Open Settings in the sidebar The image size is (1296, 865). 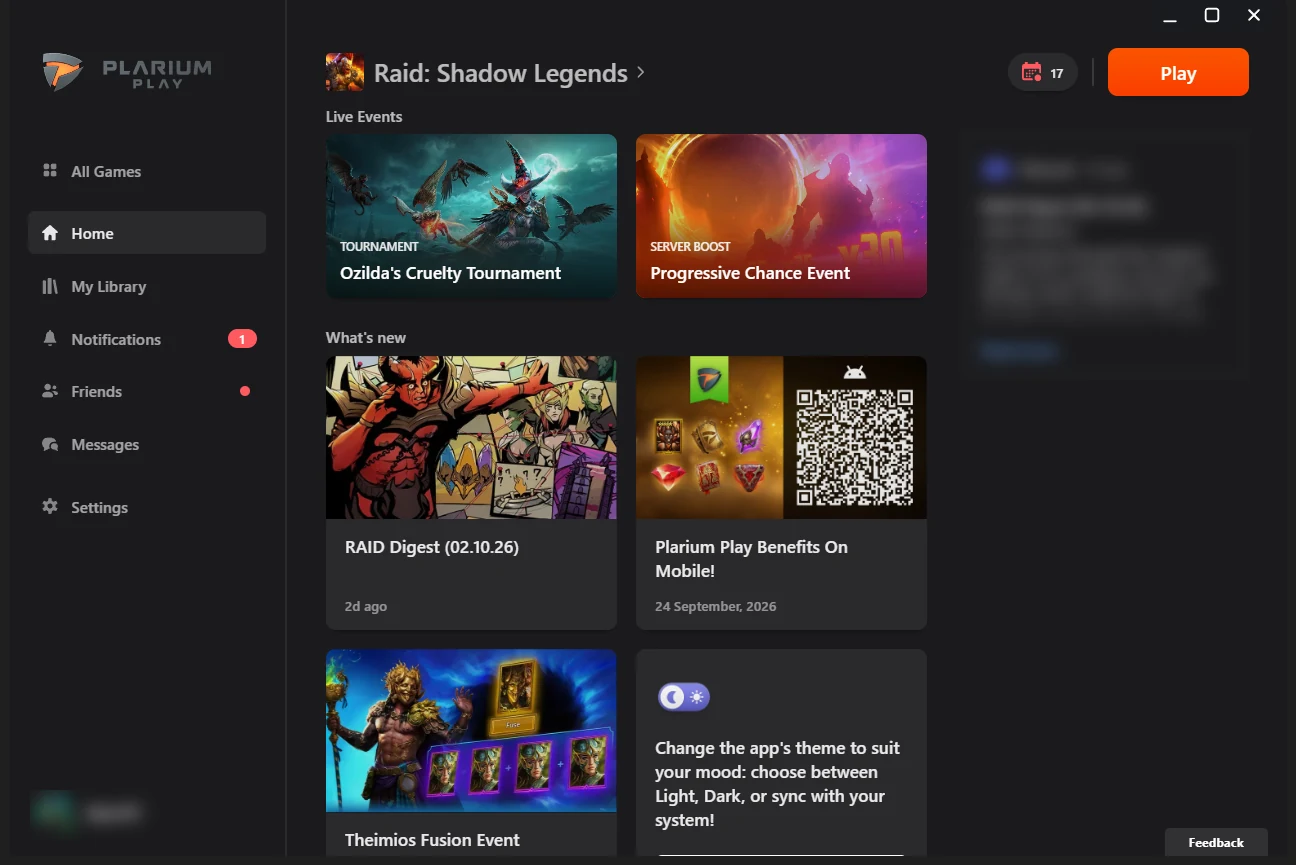(x=100, y=507)
